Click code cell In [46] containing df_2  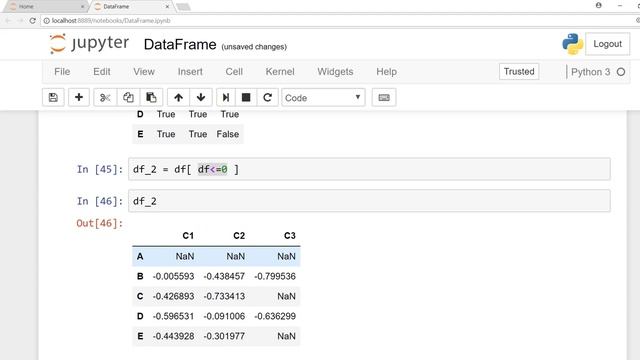point(369,201)
